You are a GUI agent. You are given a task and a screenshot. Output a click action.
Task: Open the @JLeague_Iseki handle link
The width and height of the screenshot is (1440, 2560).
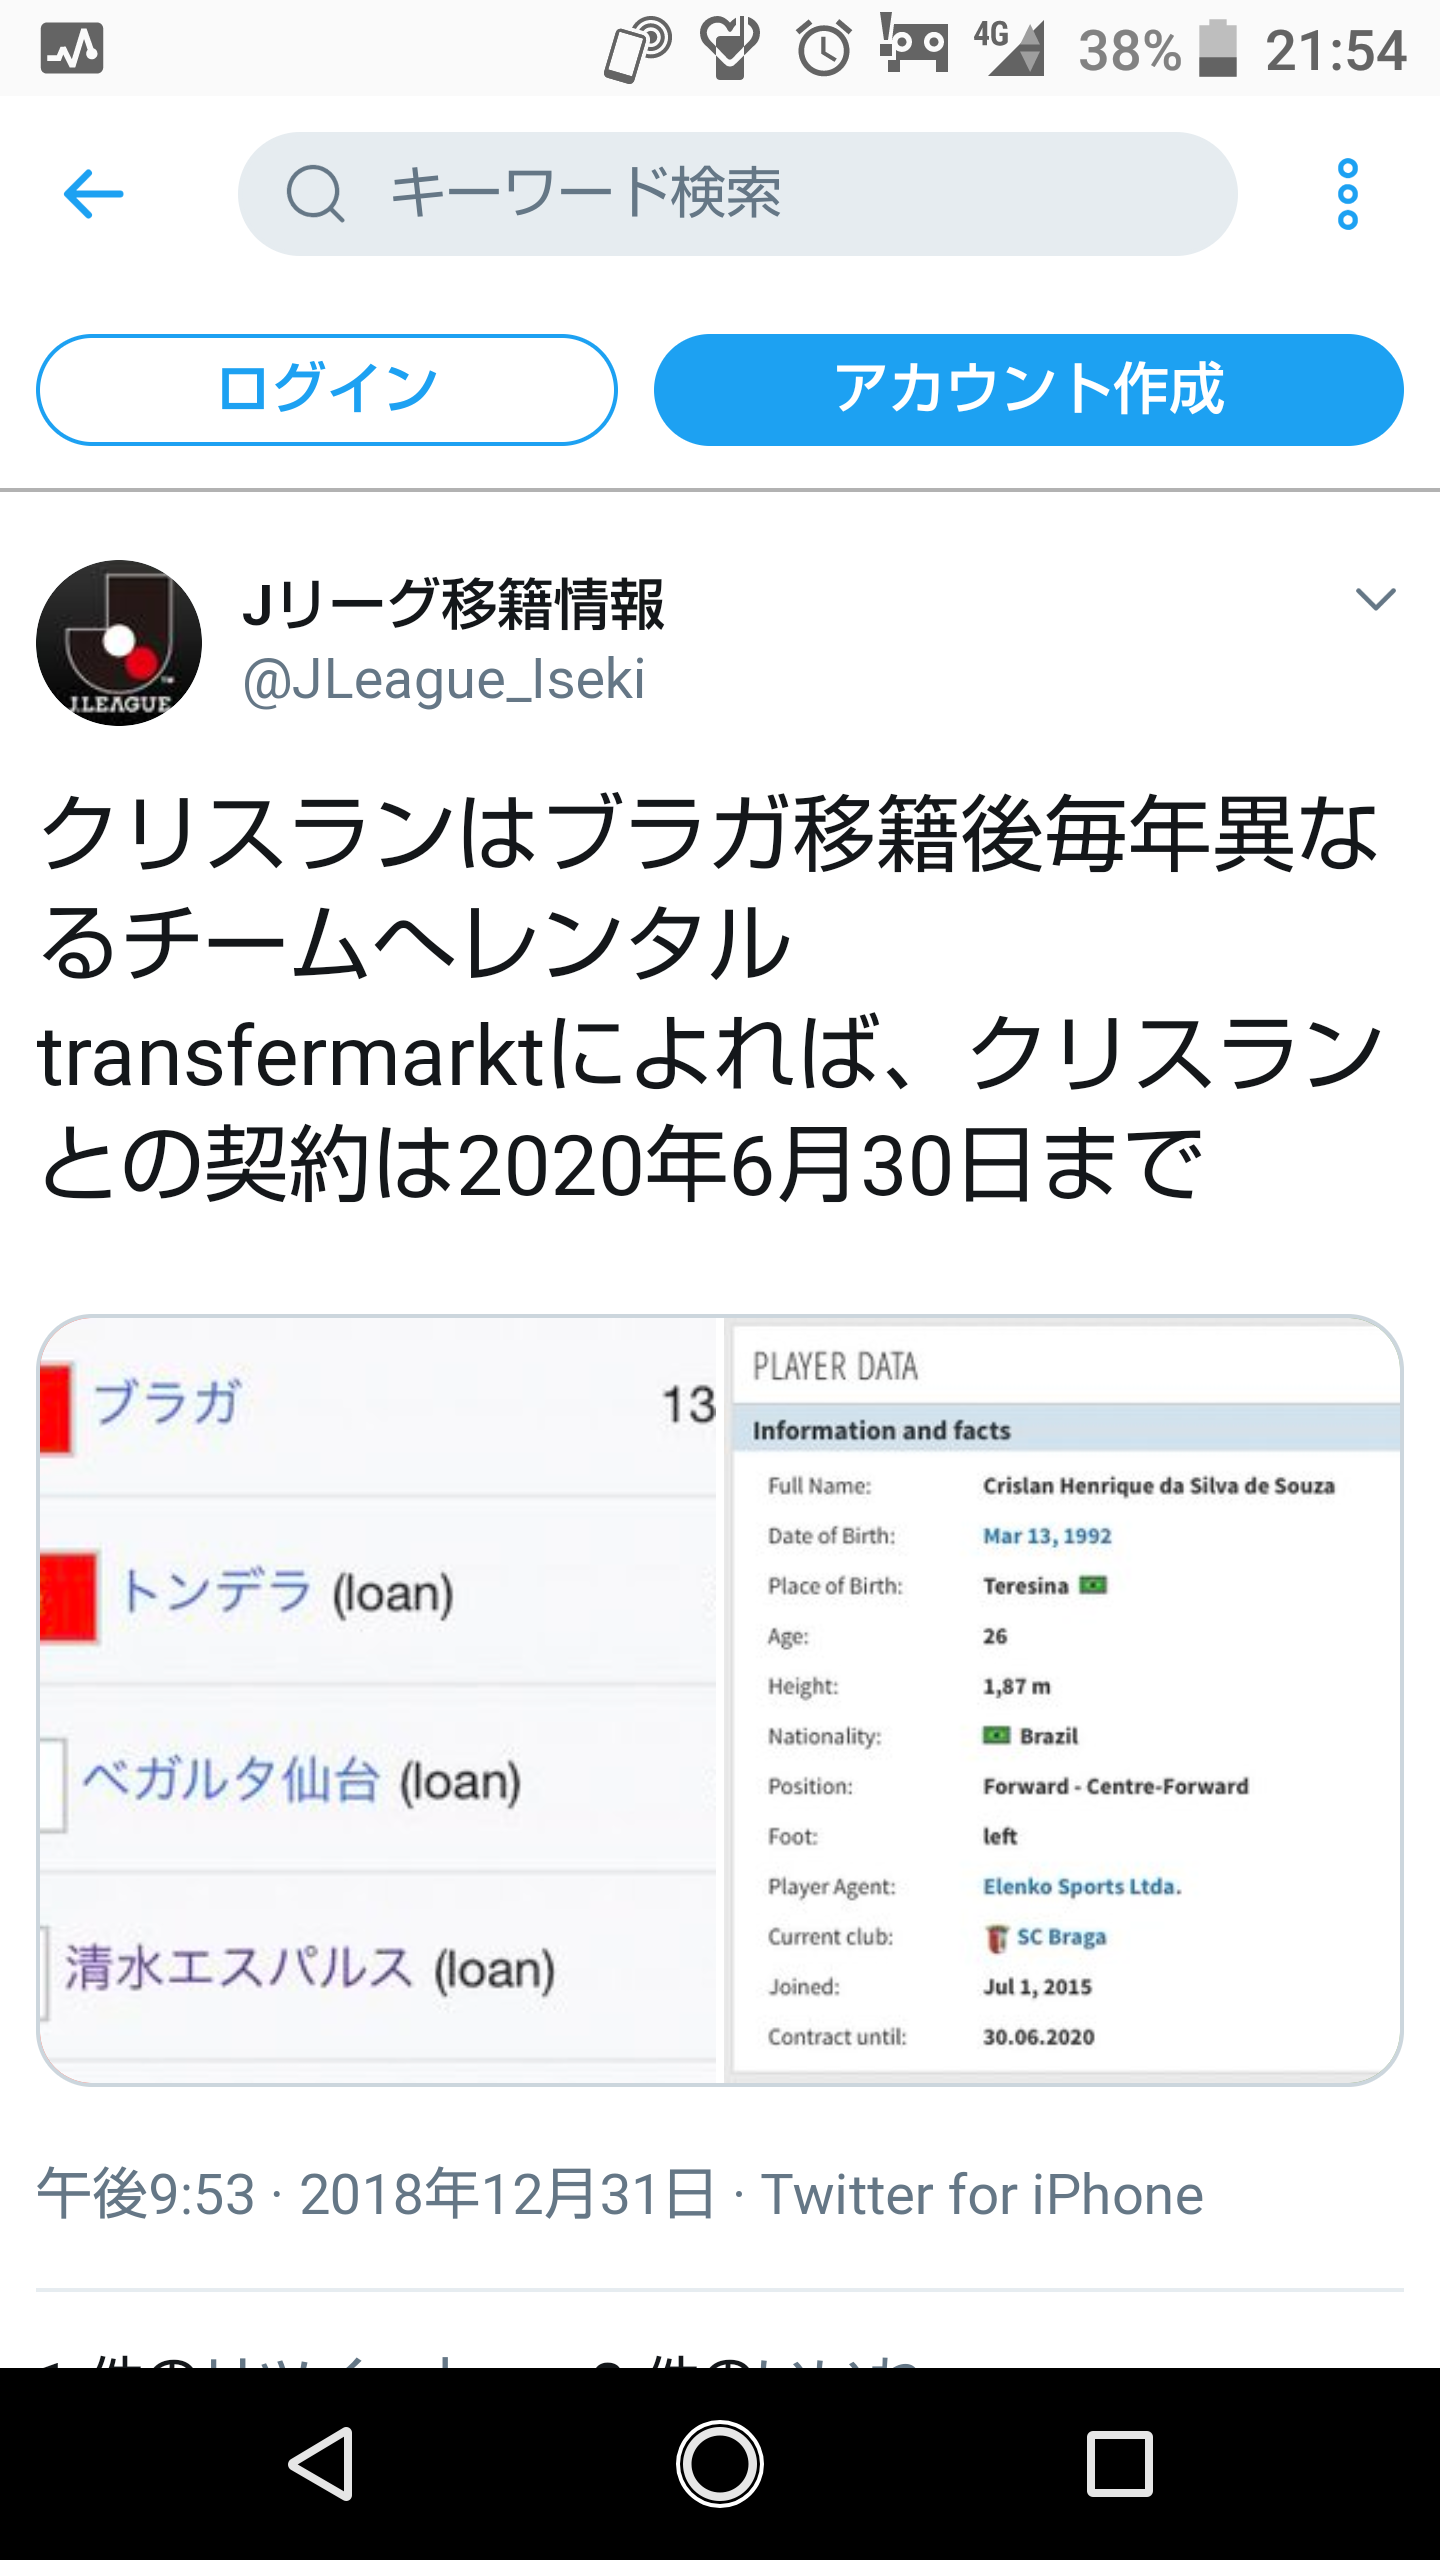(444, 680)
